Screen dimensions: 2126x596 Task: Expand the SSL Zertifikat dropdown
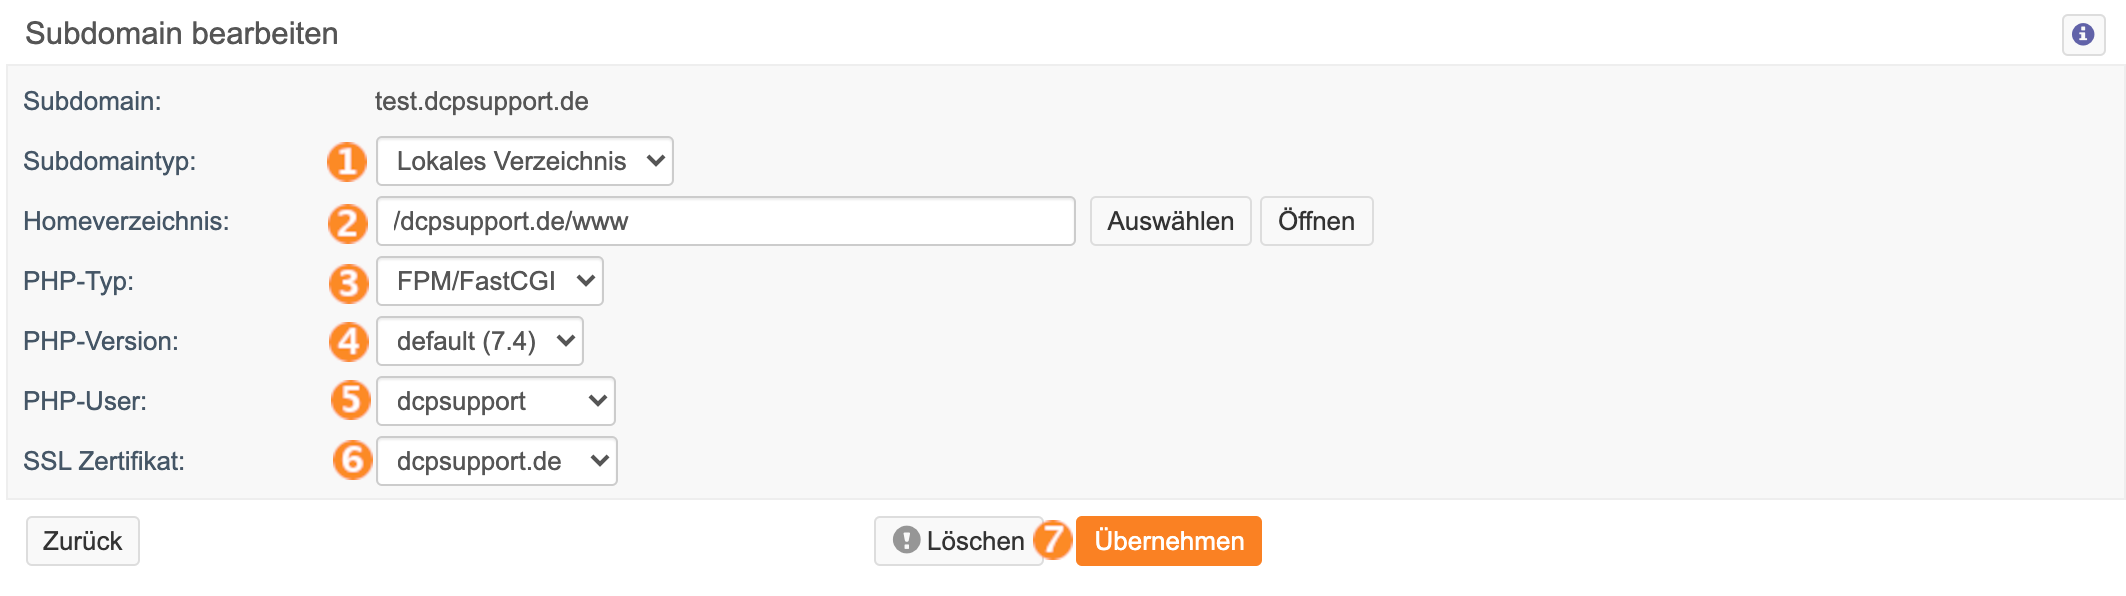[x=497, y=461]
